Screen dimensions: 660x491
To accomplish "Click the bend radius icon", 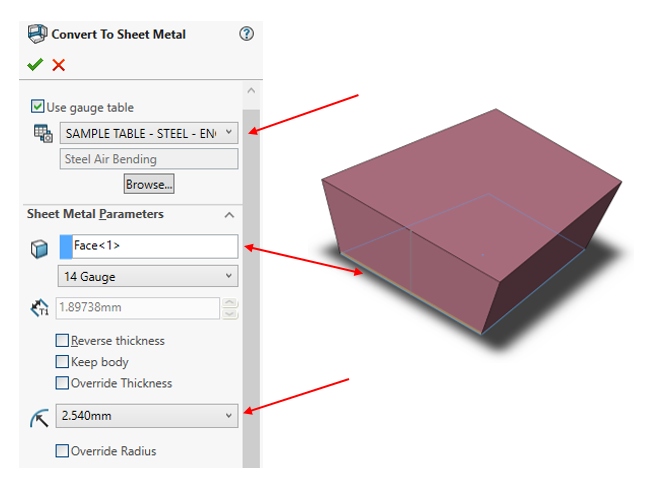I will point(40,417).
